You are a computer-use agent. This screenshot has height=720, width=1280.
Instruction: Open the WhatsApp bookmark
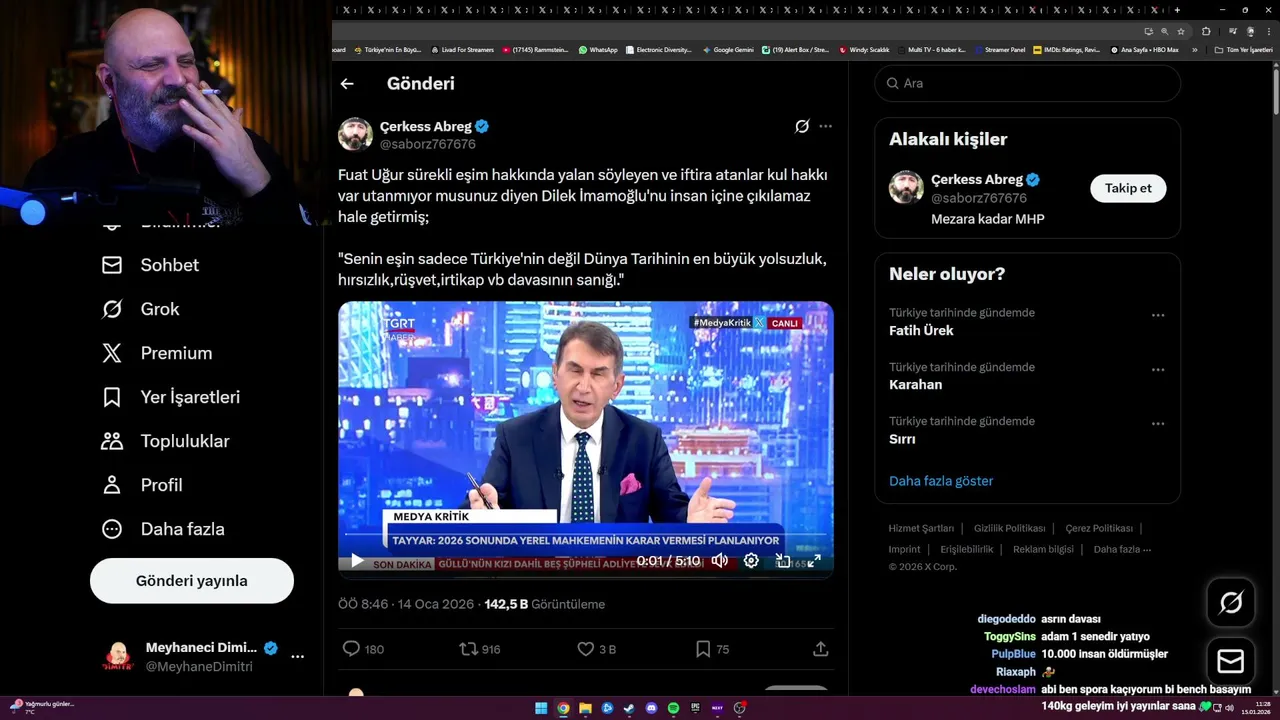click(x=598, y=50)
